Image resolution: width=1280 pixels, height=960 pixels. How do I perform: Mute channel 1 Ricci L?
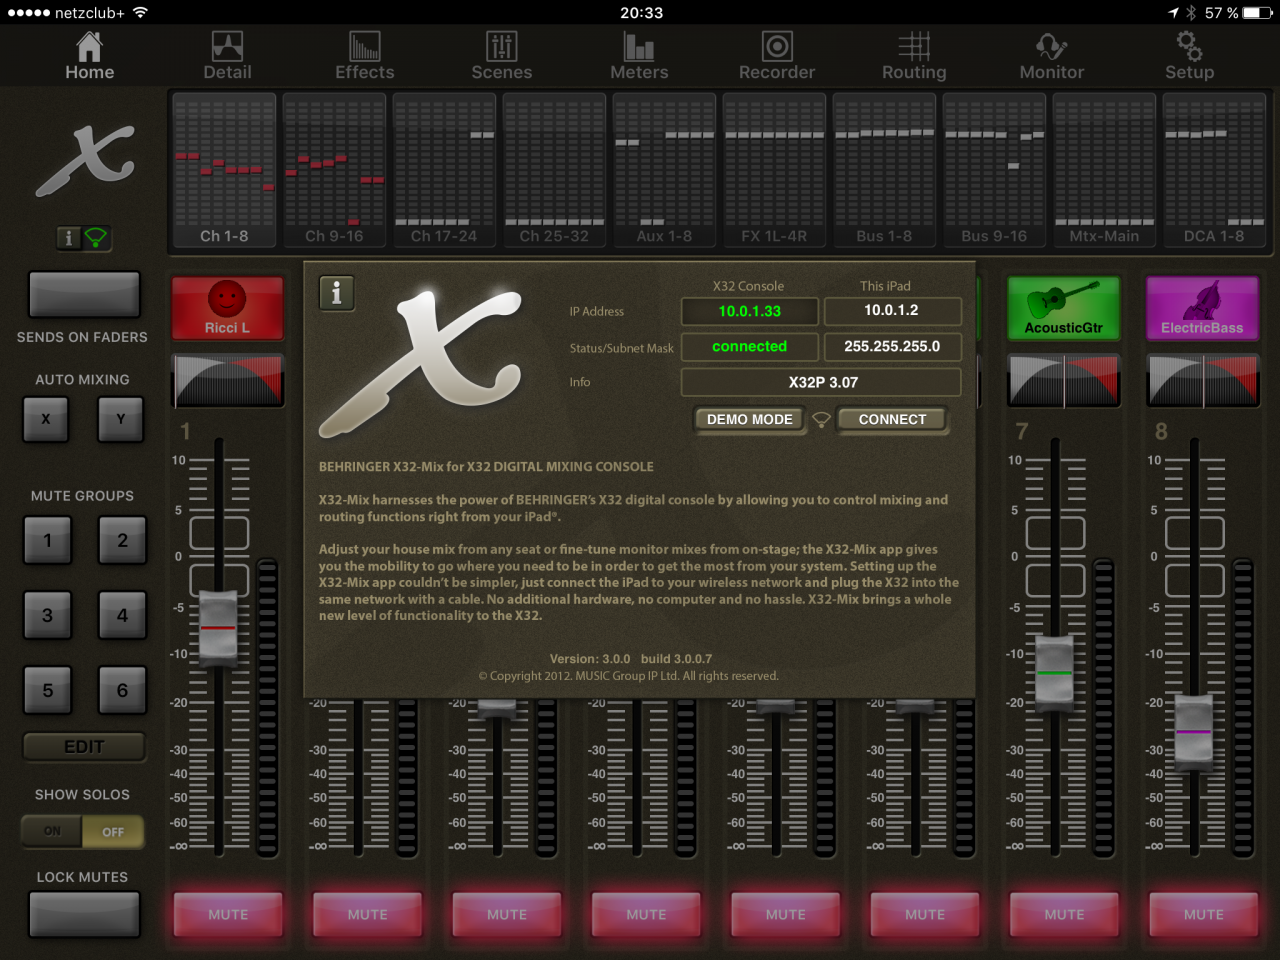click(228, 914)
